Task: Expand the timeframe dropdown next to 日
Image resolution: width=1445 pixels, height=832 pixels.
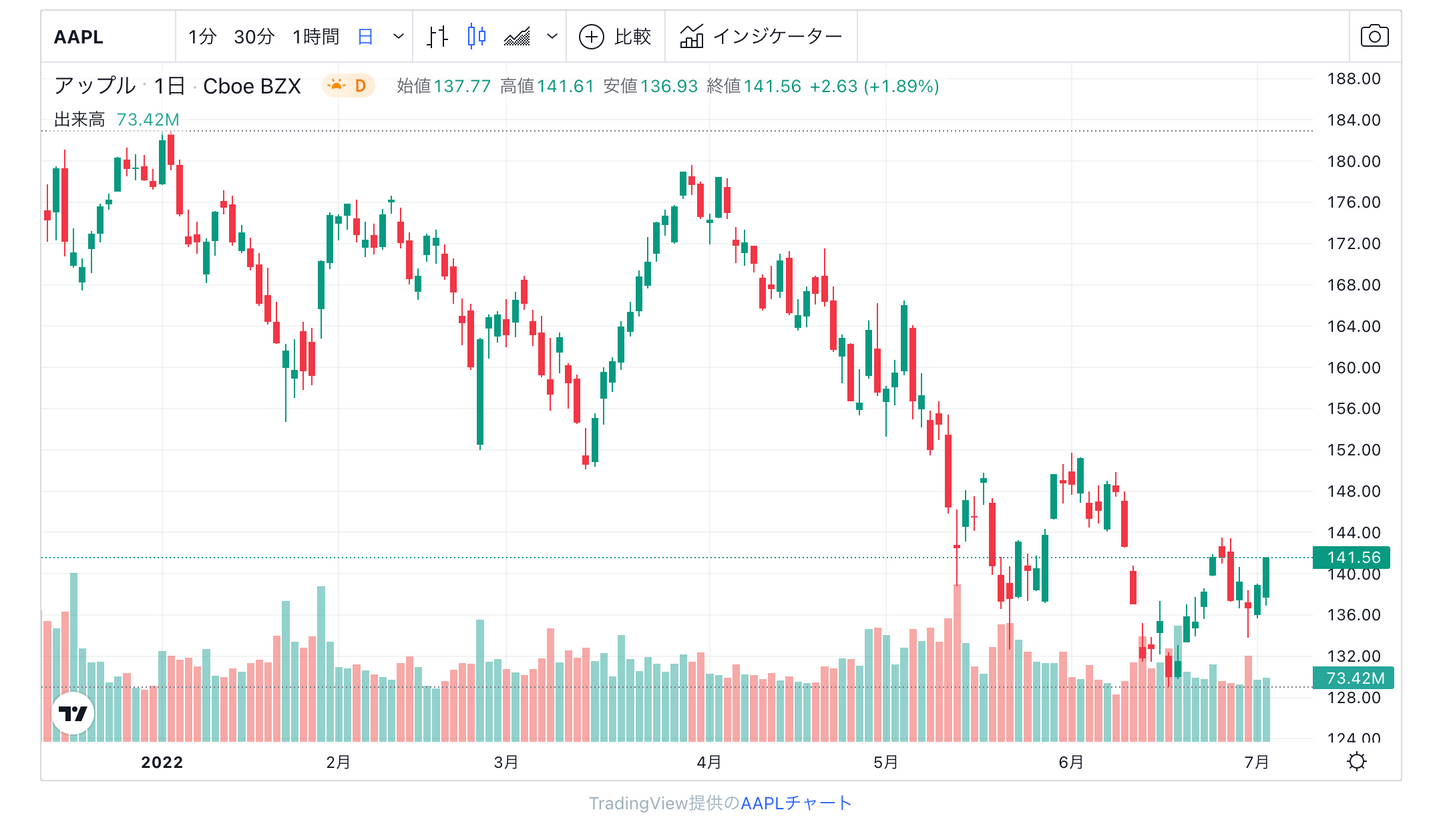Action: point(396,35)
